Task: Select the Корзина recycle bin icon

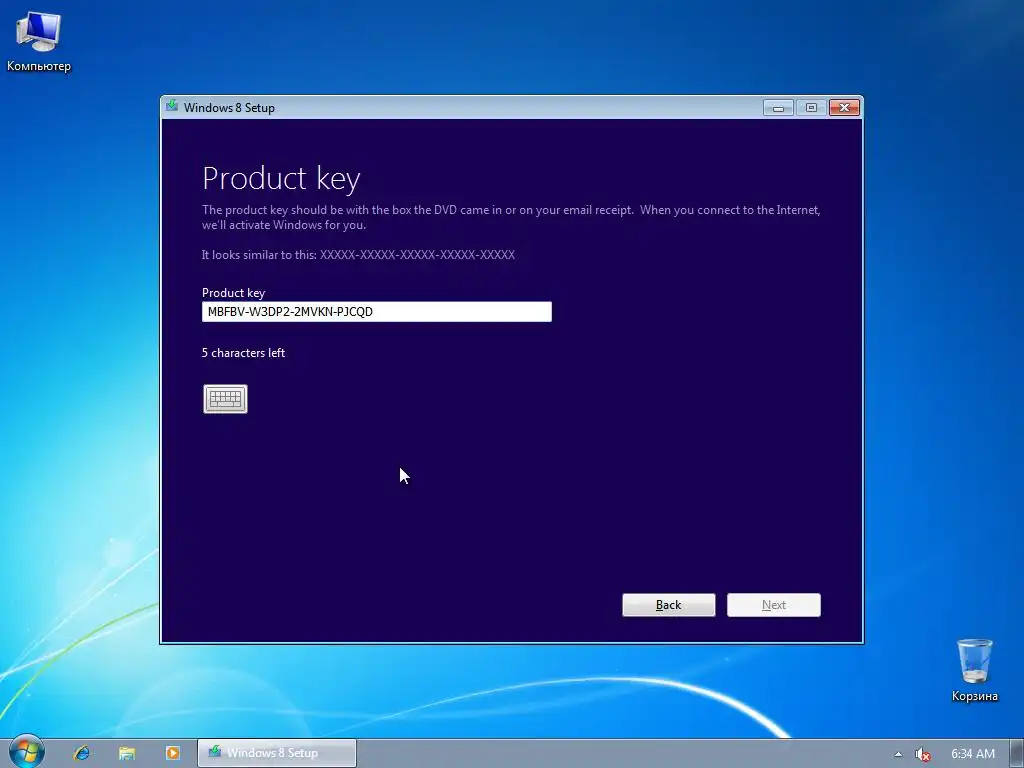Action: (x=974, y=671)
